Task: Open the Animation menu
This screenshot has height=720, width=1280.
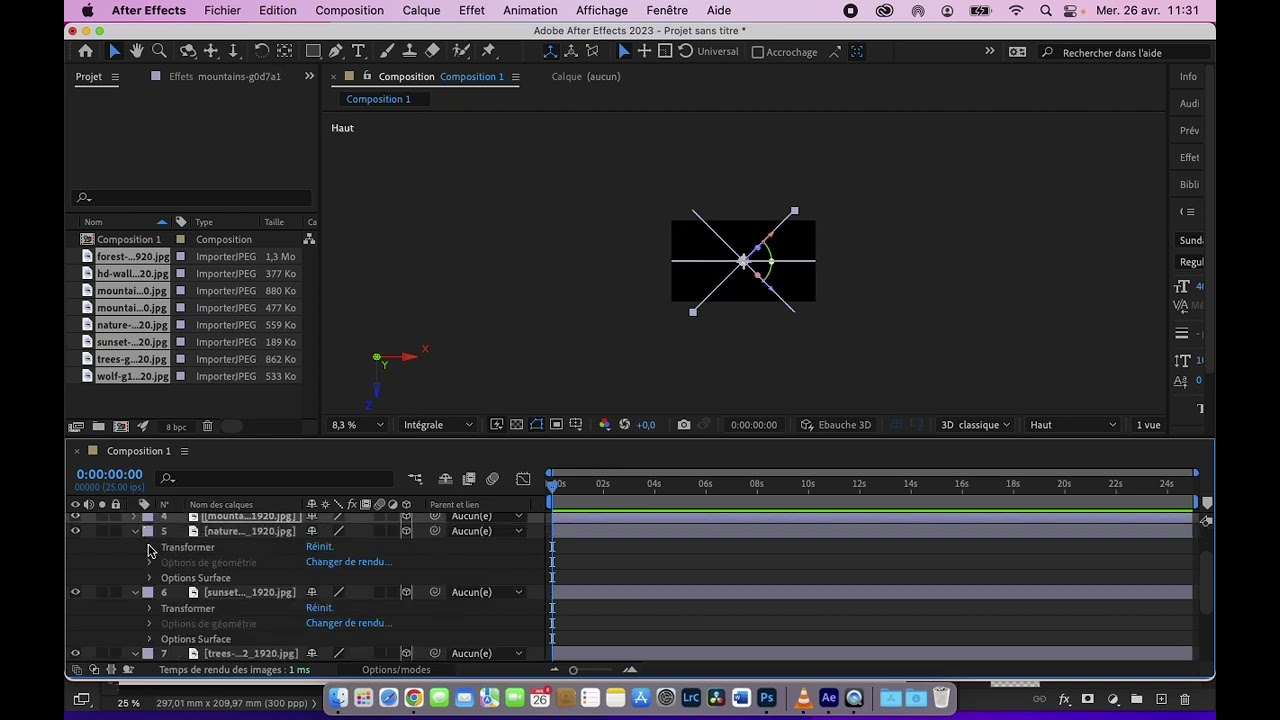Action: (x=530, y=10)
